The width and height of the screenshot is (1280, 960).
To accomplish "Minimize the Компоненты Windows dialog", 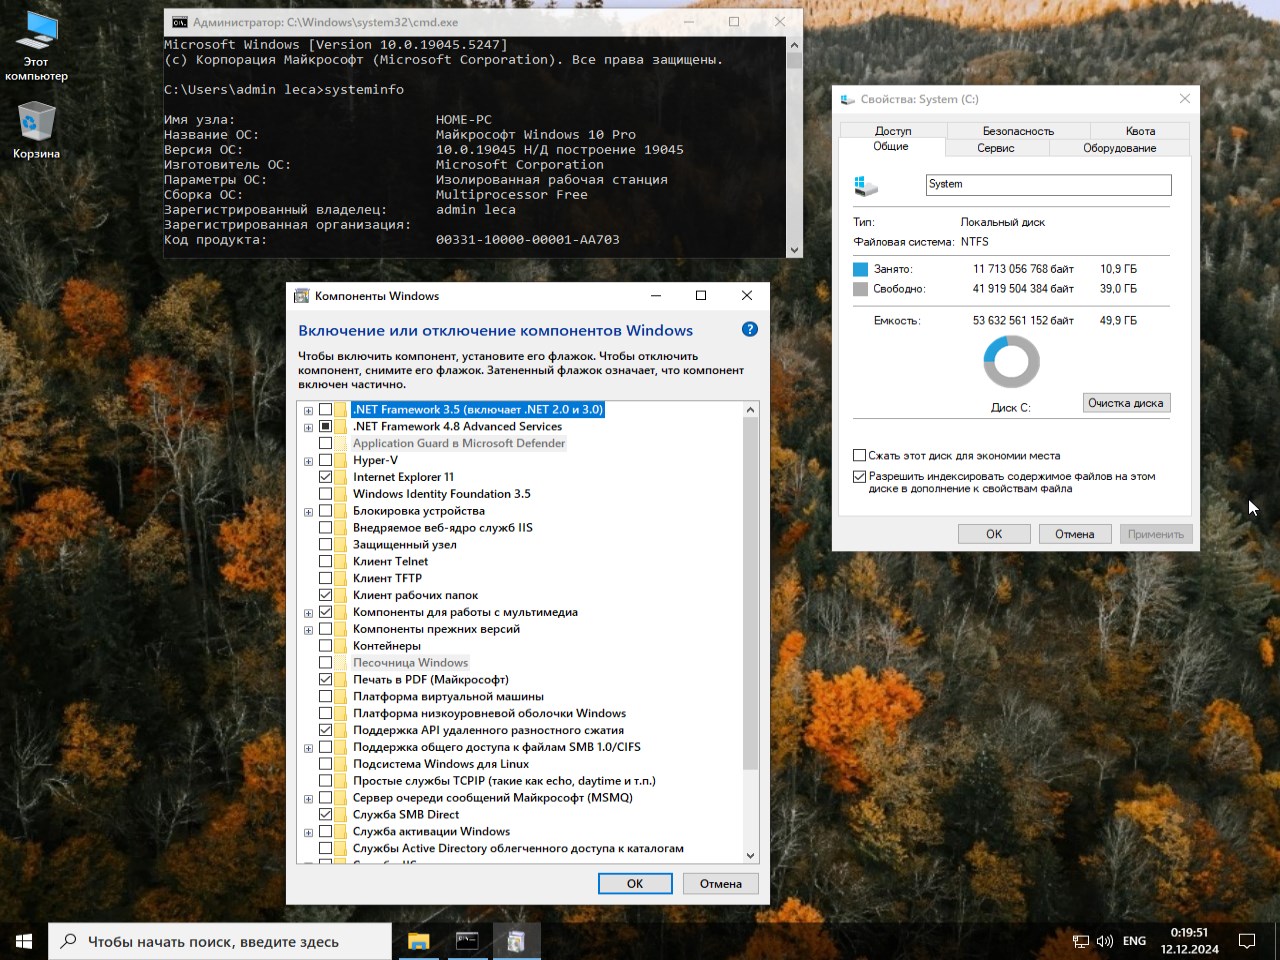I will click(656, 296).
